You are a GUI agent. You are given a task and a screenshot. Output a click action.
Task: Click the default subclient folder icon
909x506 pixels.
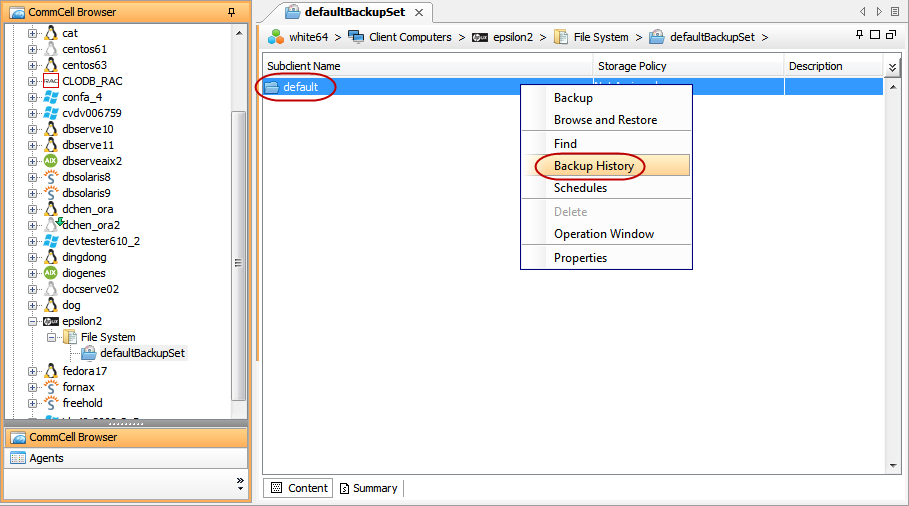tap(272, 87)
